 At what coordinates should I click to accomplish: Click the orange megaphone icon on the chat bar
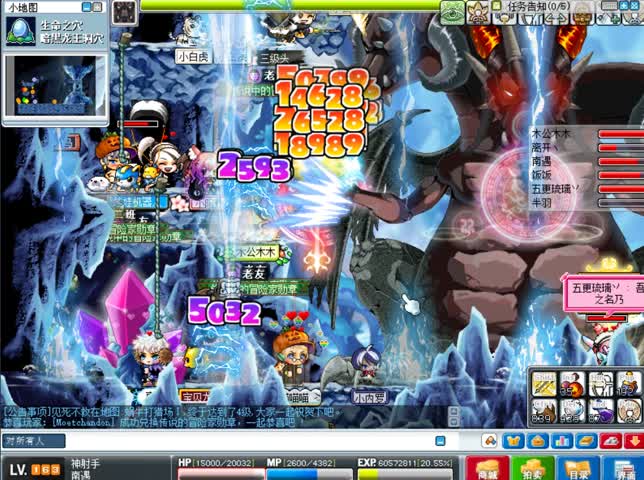(x=490, y=441)
